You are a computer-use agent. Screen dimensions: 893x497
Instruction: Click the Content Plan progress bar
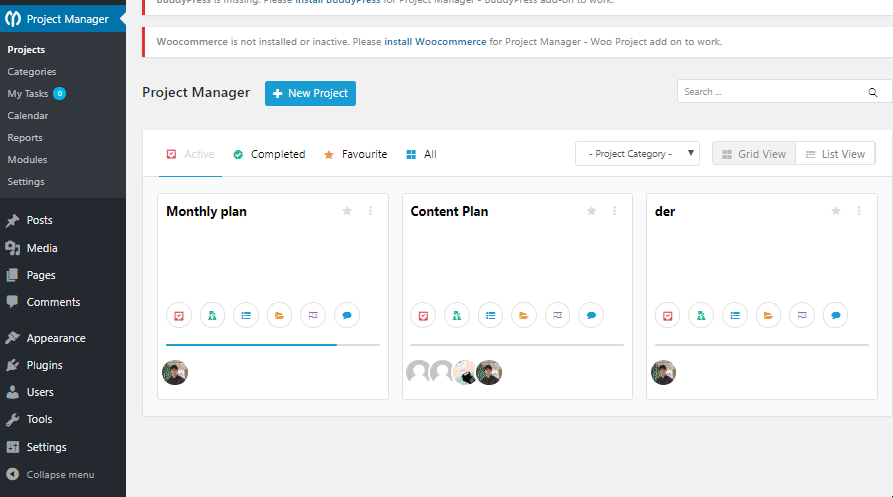517,345
